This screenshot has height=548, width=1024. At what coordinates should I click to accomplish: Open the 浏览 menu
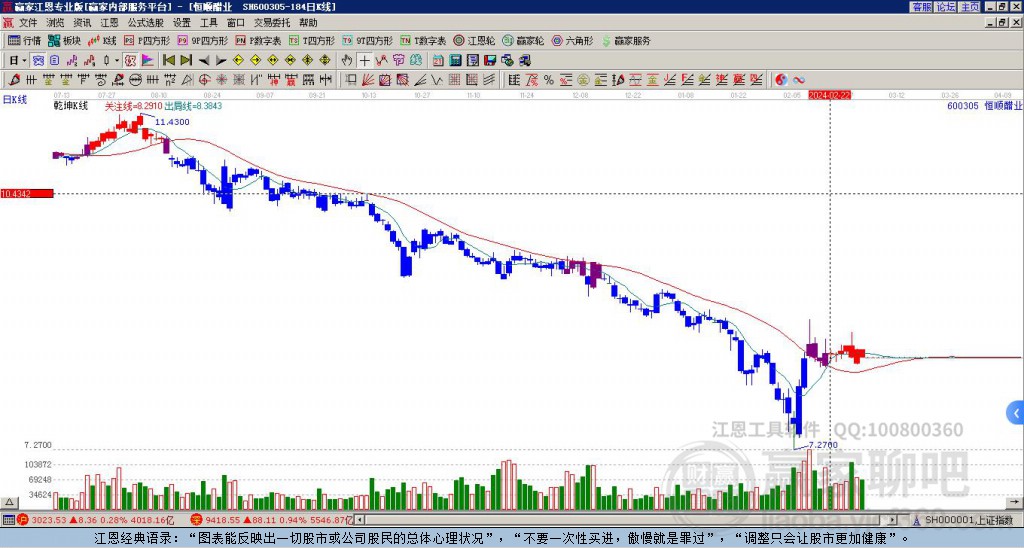55,23
